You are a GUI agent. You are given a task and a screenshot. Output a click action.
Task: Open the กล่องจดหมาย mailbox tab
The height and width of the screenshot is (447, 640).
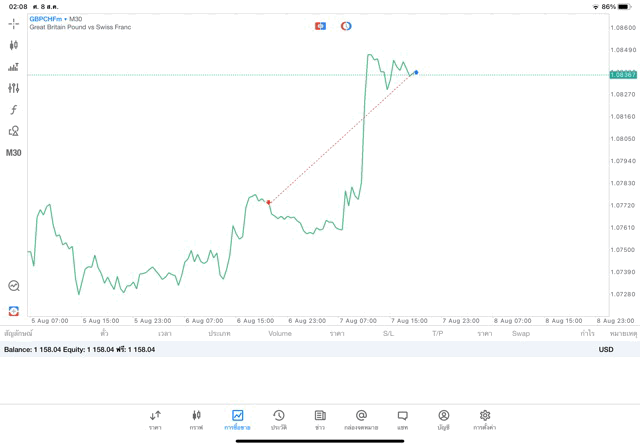361,420
